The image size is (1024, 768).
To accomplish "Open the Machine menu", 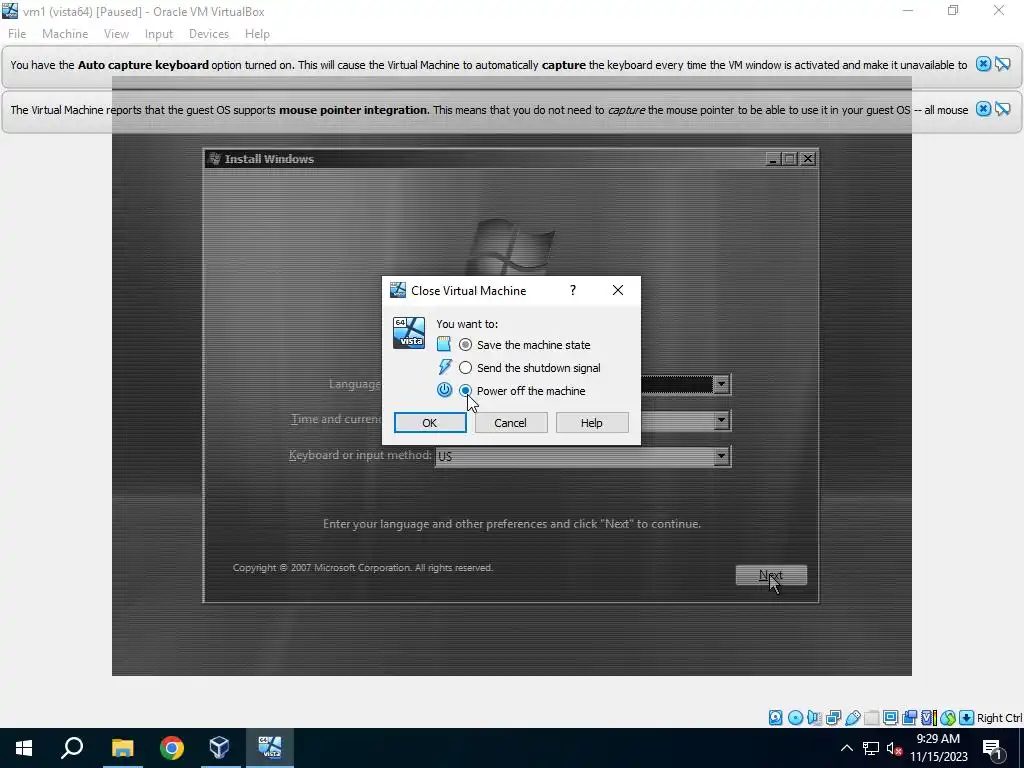I will click(x=65, y=34).
